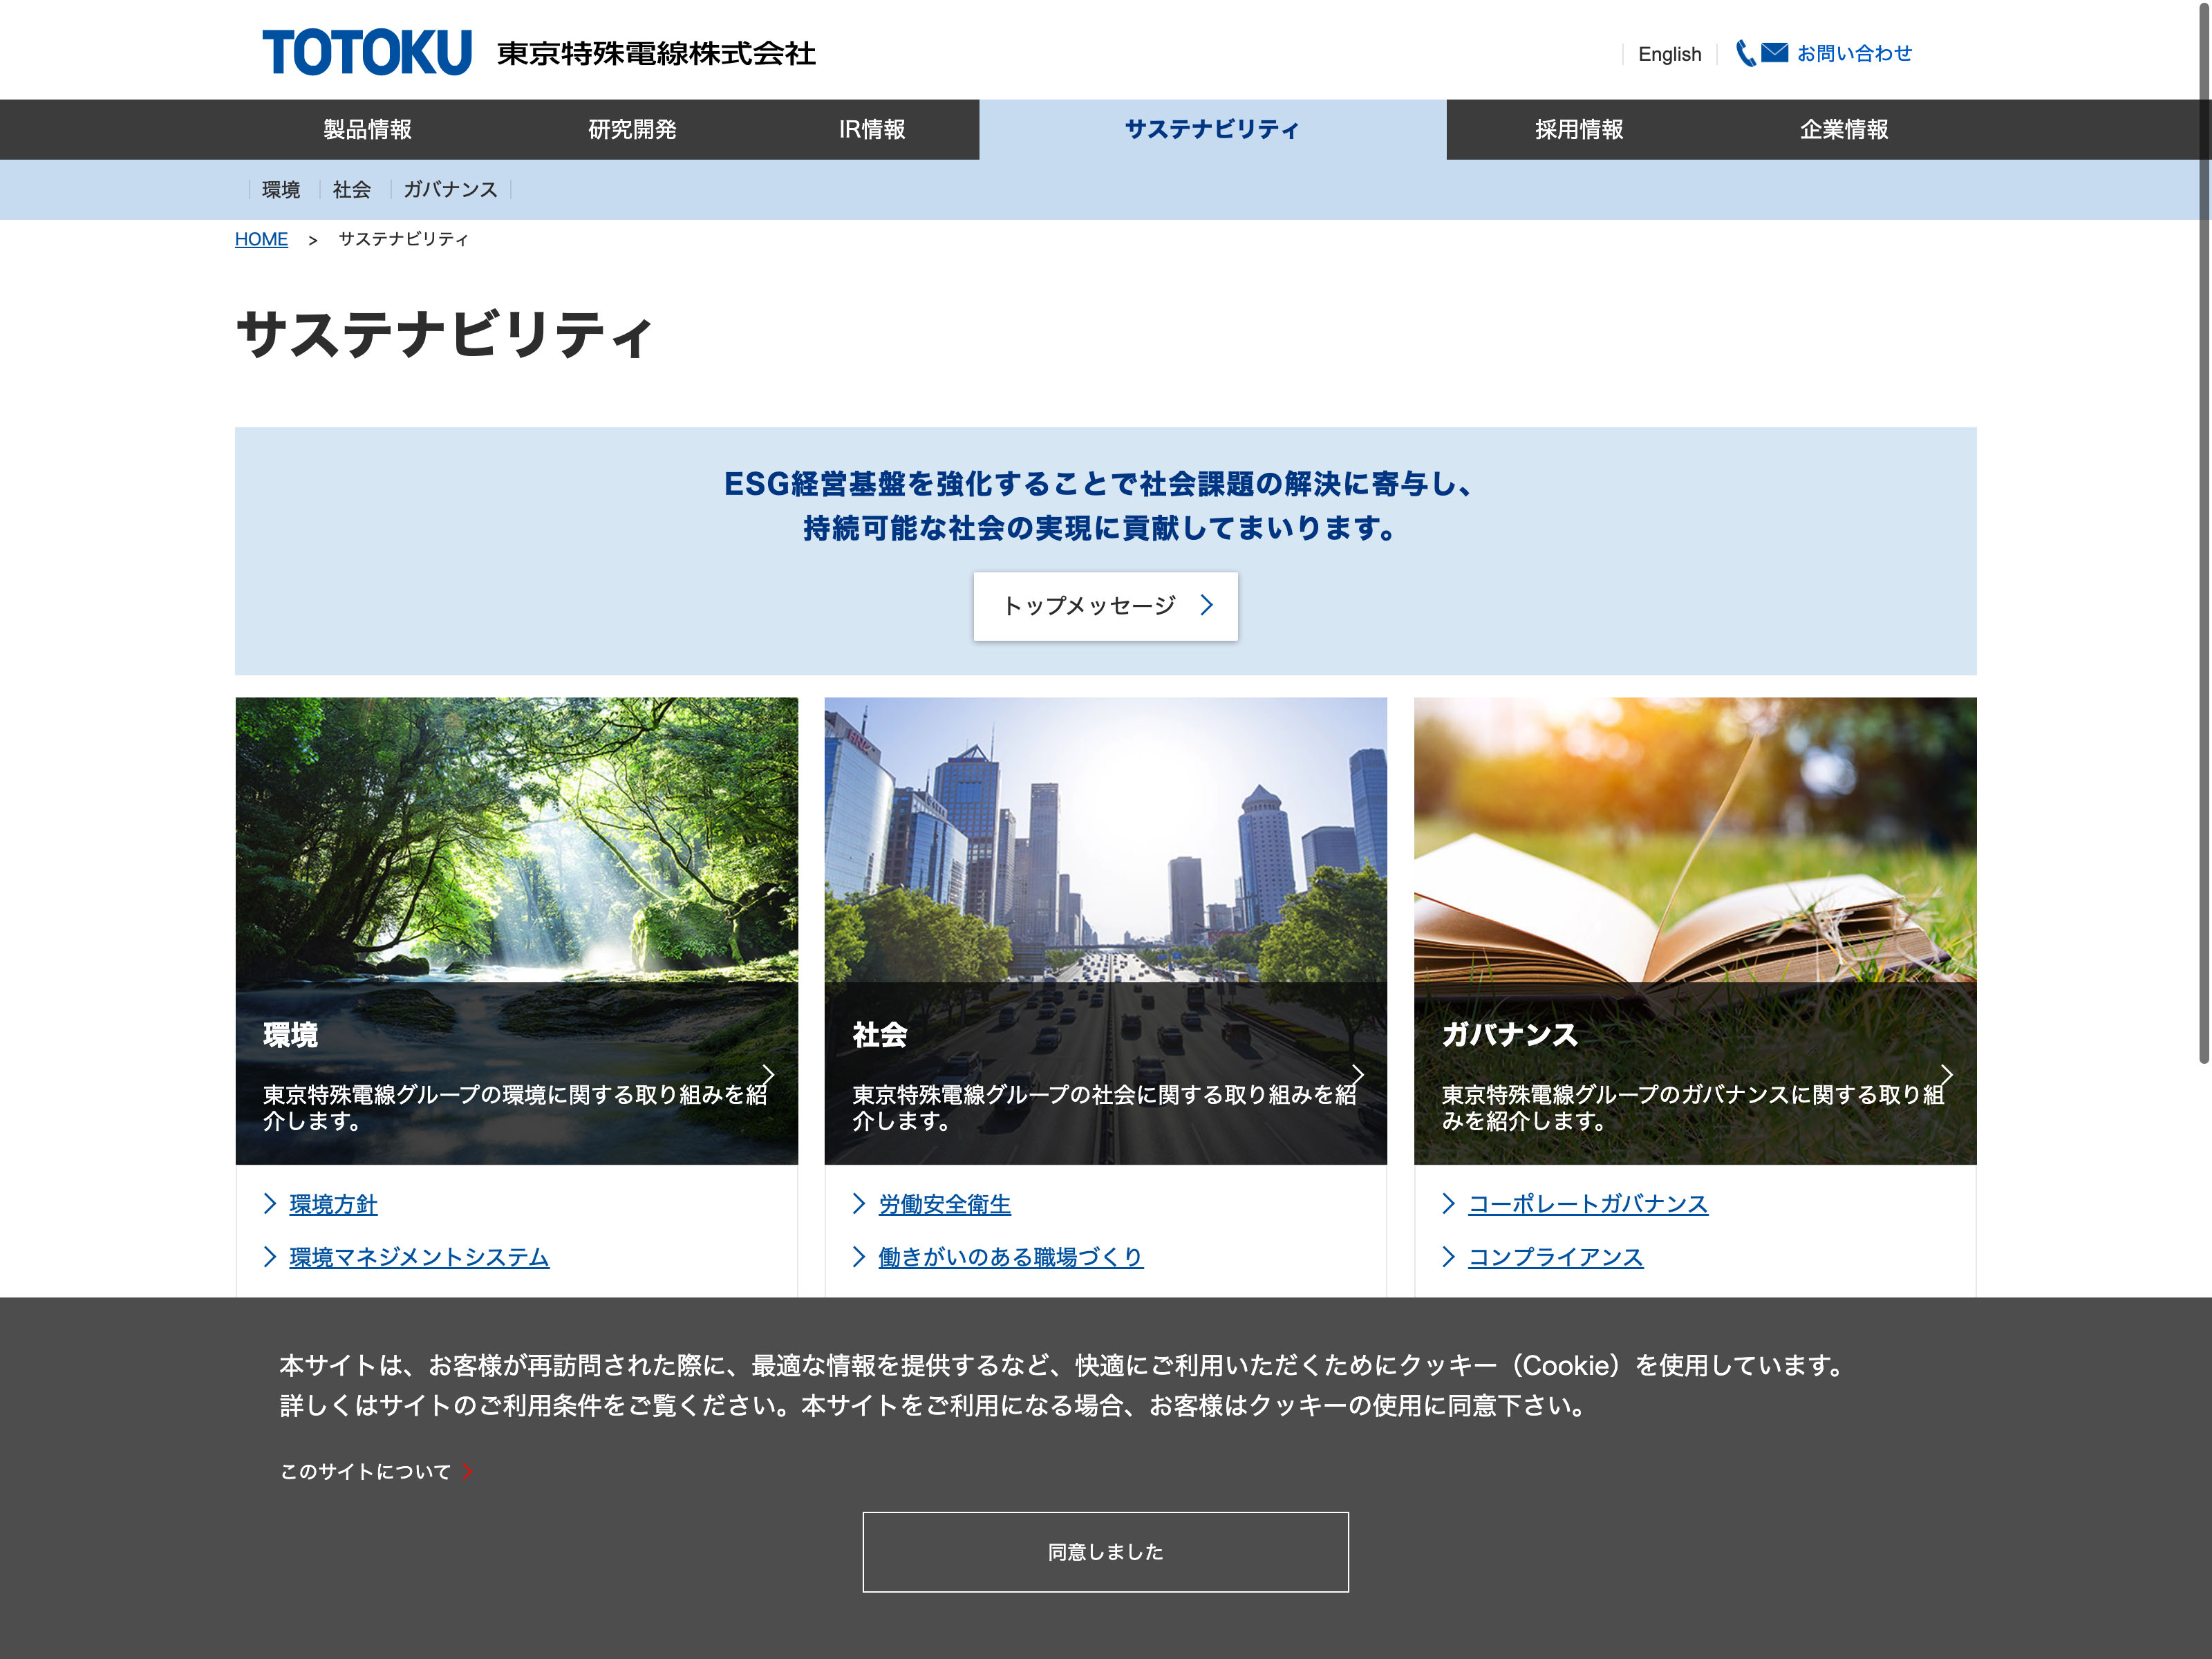Click the forest 環境 thumbnail image

(516, 840)
